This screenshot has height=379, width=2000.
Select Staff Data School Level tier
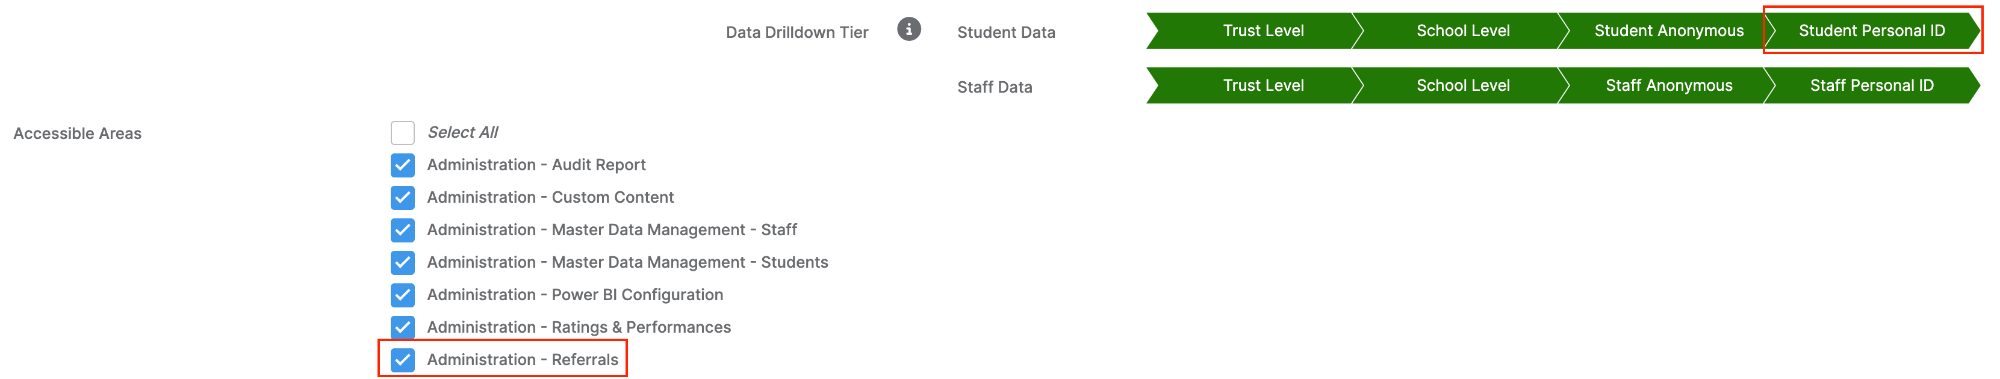[1462, 86]
